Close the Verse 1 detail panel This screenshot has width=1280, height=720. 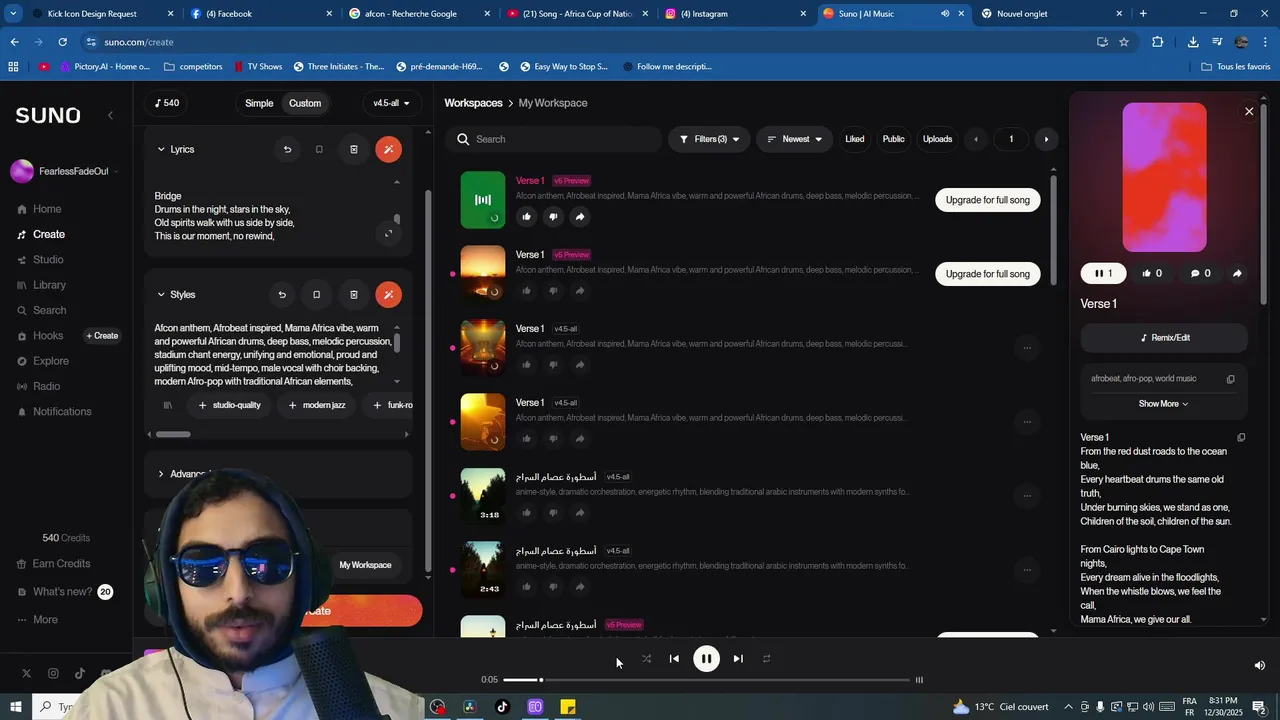(1249, 112)
